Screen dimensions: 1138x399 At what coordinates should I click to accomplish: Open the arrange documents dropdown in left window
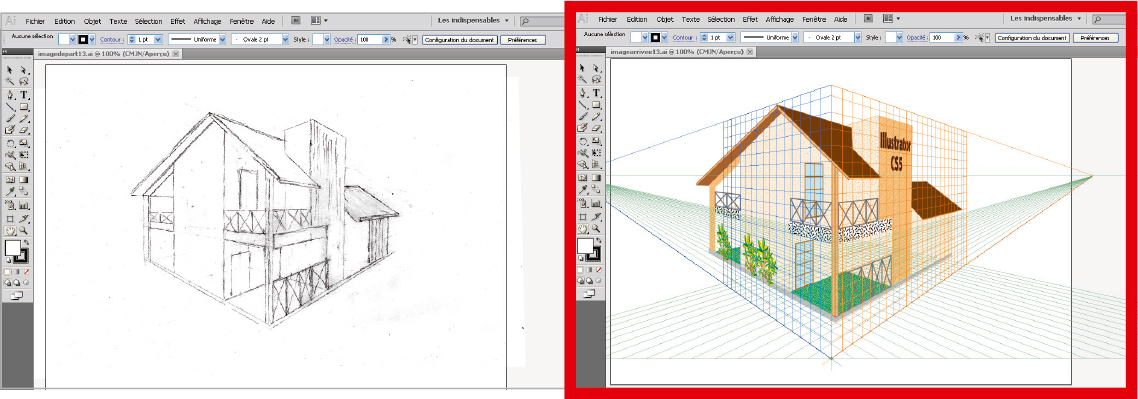pos(319,20)
